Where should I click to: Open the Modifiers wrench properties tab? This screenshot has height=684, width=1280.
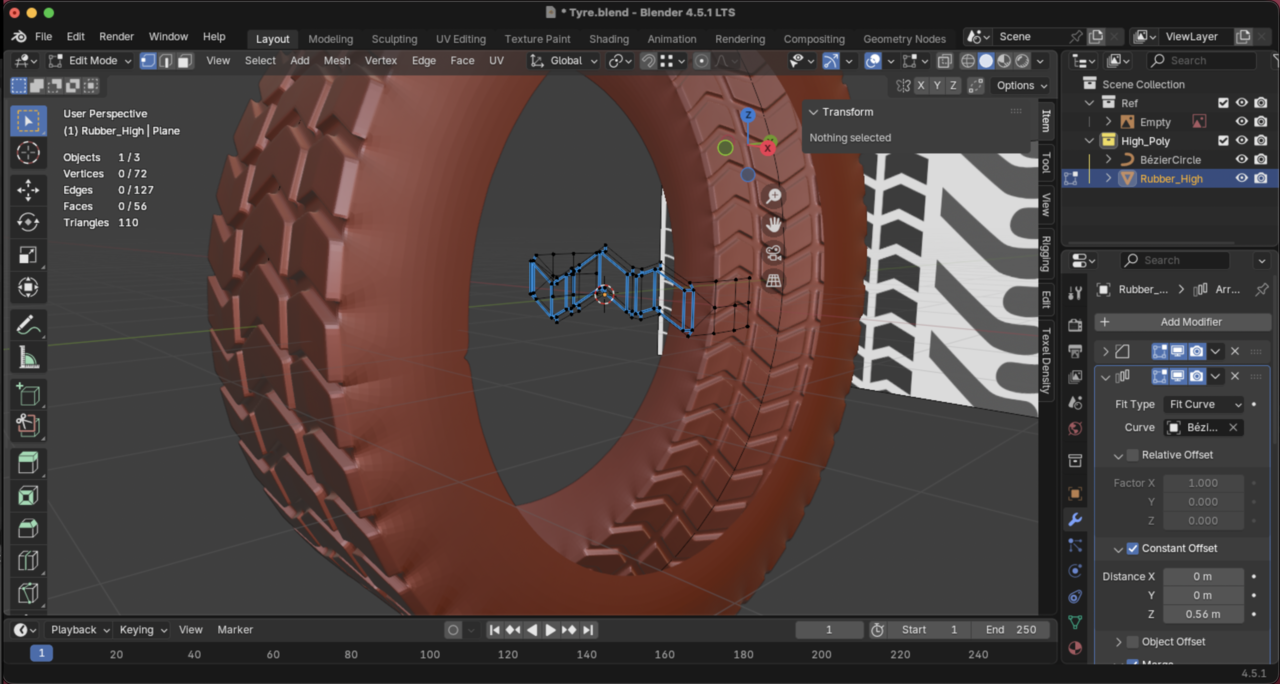click(x=1075, y=520)
